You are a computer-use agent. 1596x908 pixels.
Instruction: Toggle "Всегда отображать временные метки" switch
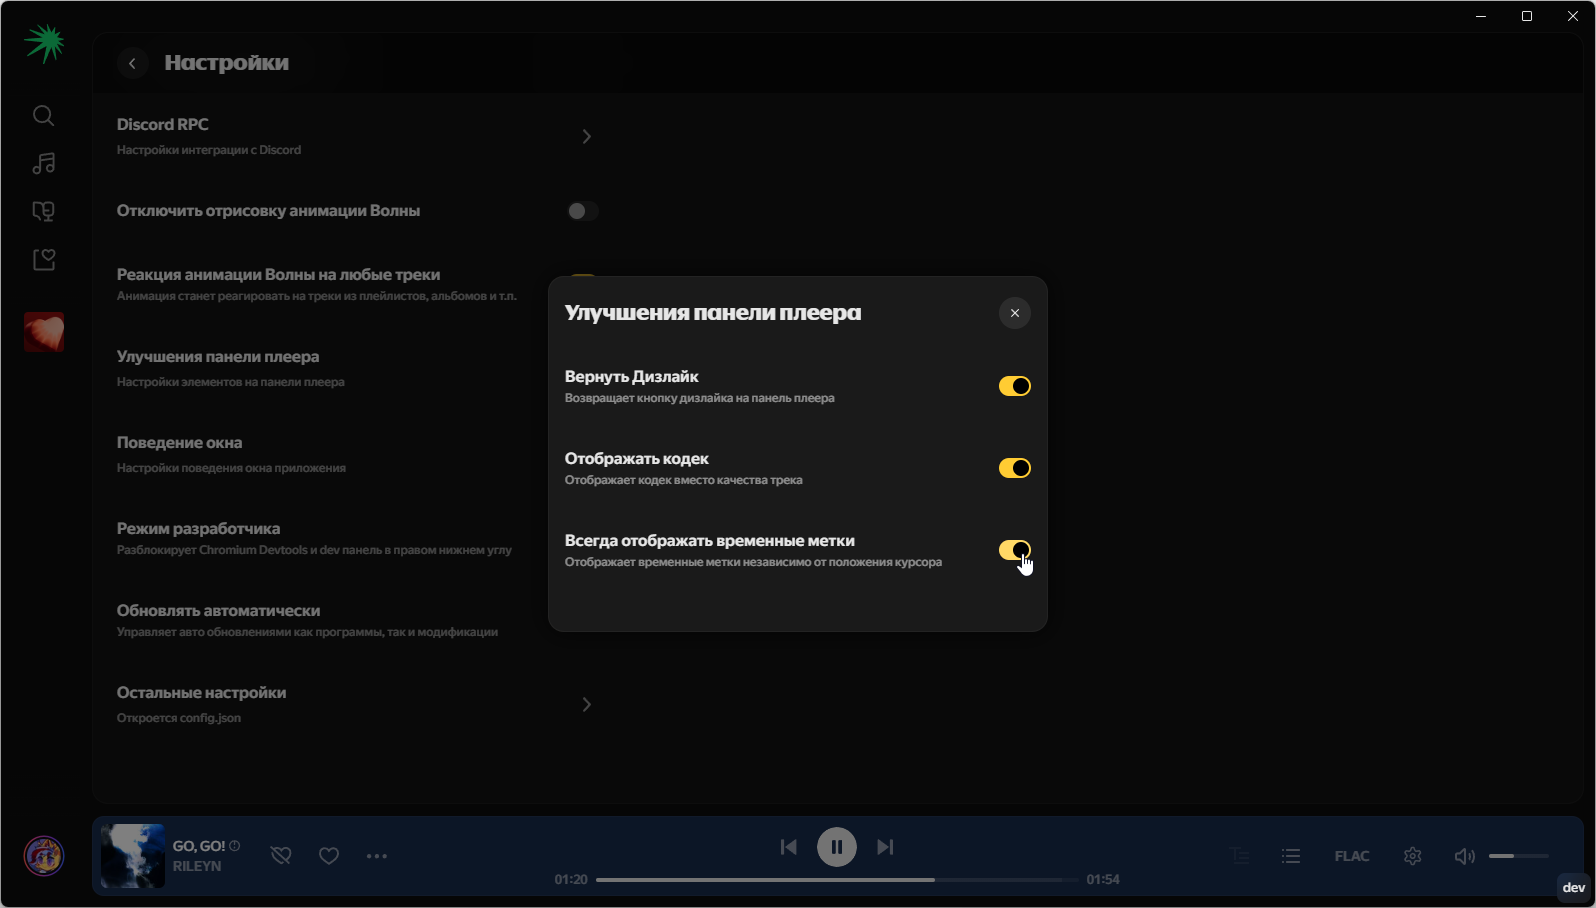[x=1014, y=550]
